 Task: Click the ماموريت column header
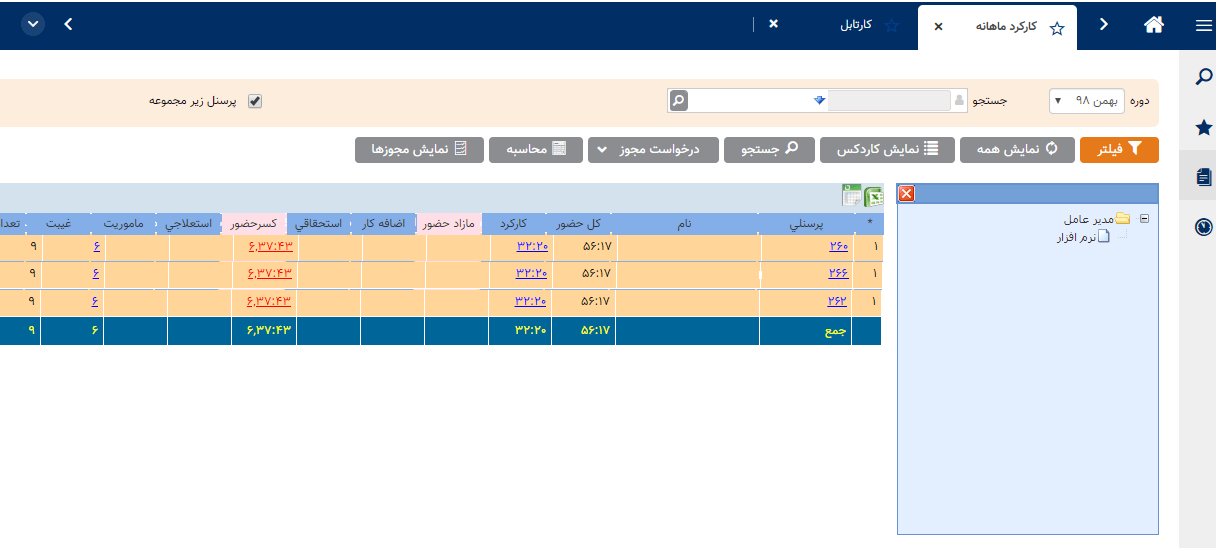125,224
